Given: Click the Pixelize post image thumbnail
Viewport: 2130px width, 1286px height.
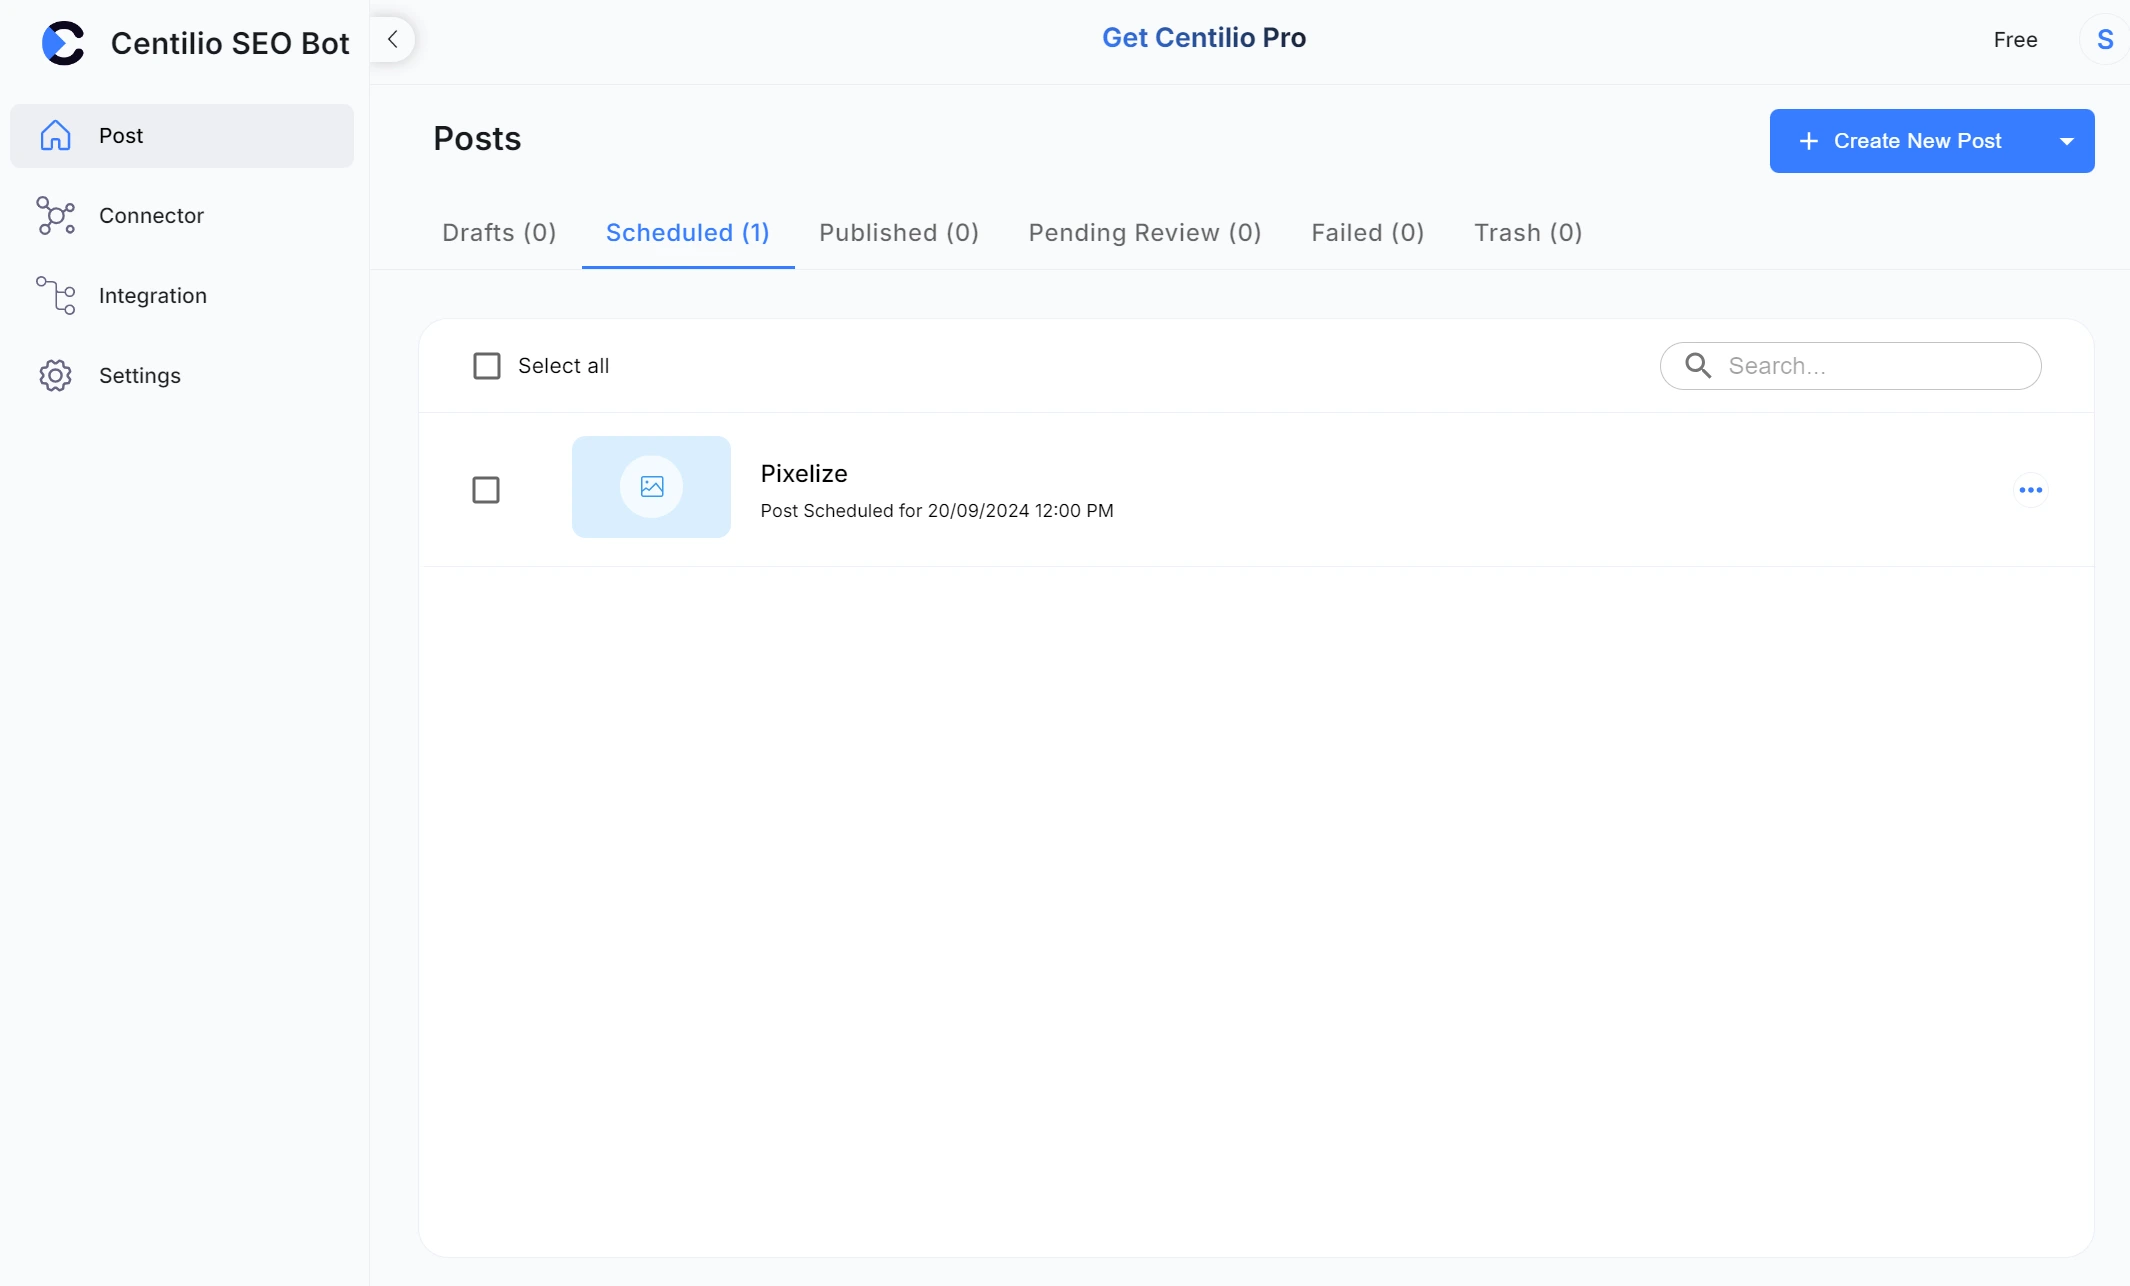Looking at the screenshot, I should pyautogui.click(x=651, y=487).
